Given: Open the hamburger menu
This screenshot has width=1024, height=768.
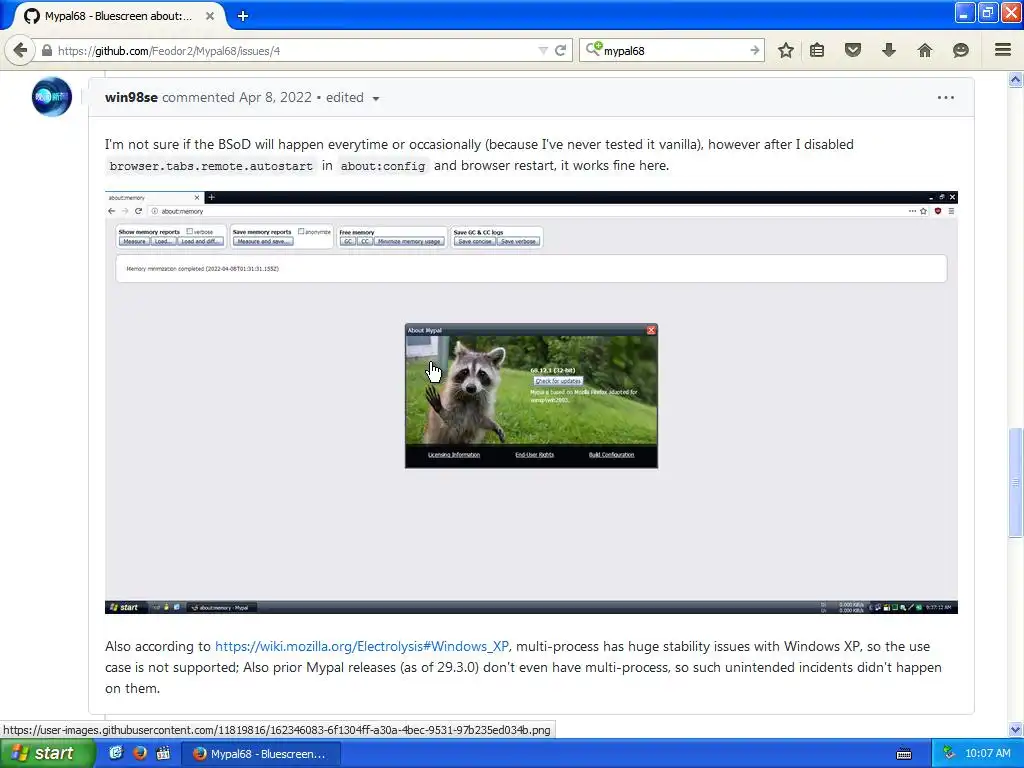Looking at the screenshot, I should [x=1003, y=50].
